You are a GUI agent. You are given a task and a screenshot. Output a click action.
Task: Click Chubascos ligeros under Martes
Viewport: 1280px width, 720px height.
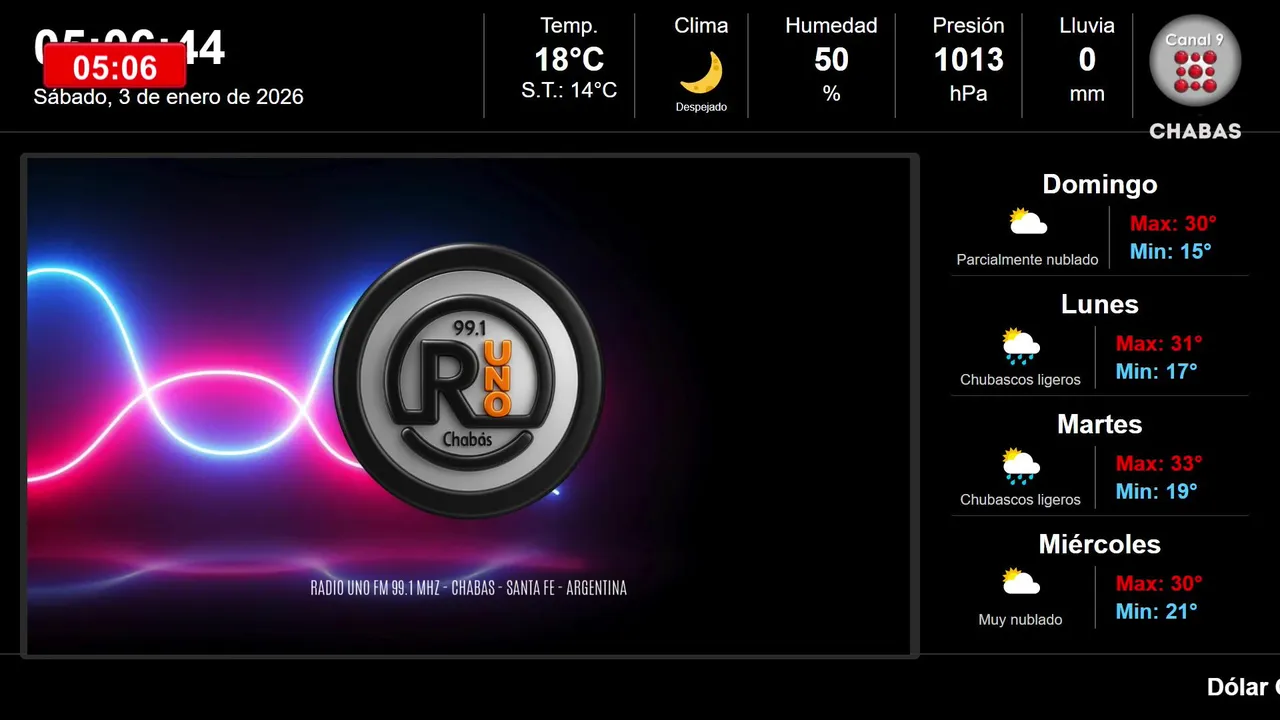tap(1020, 500)
